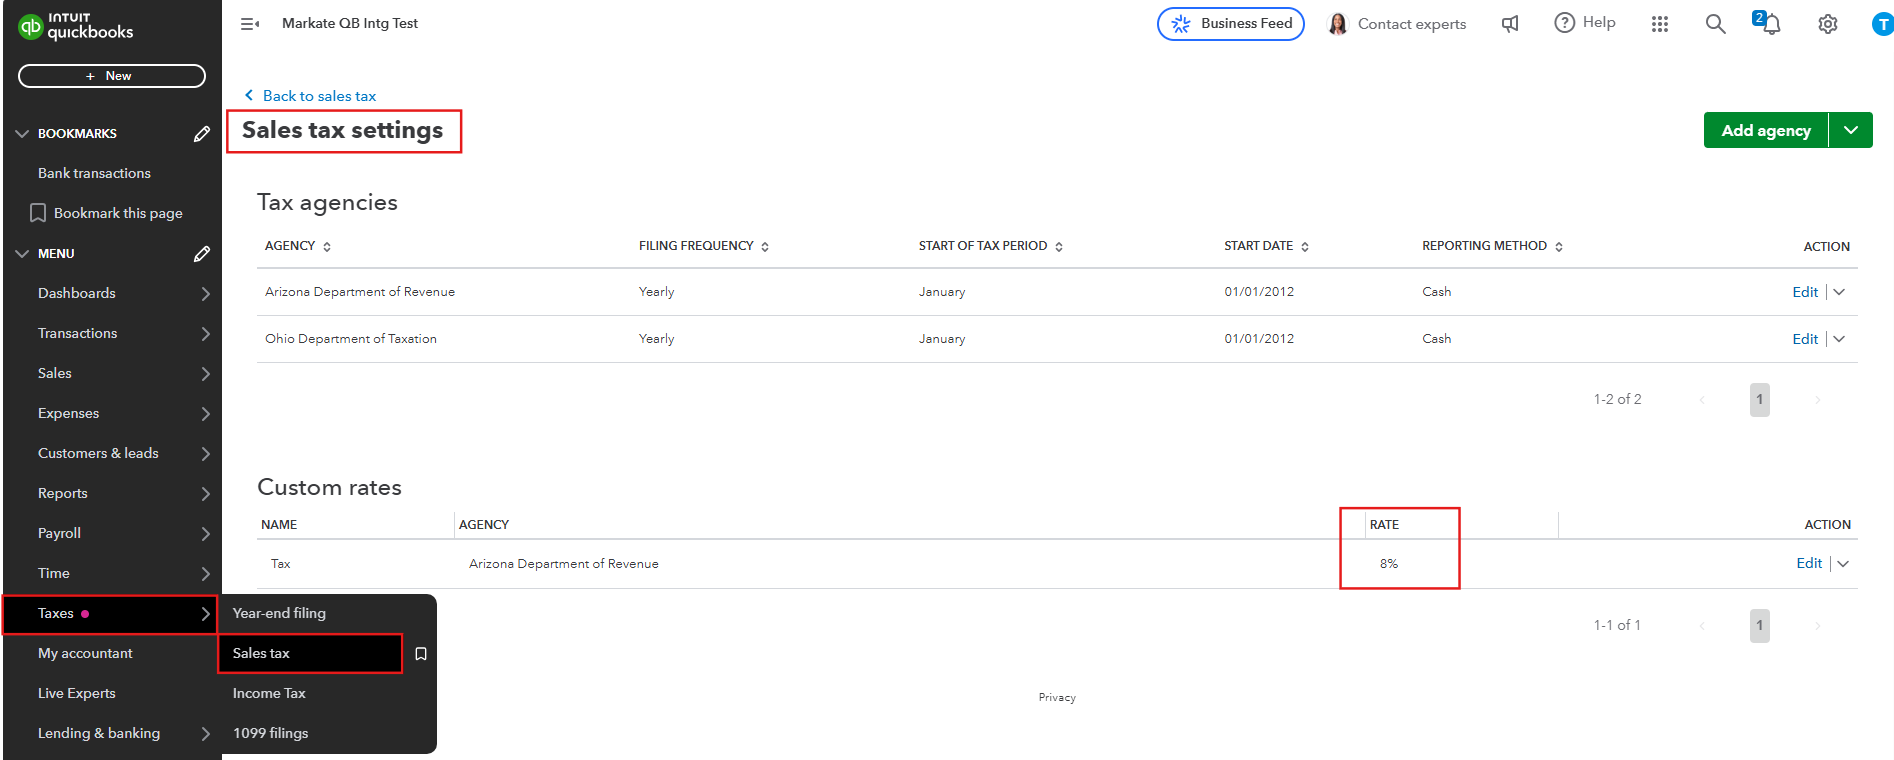The height and width of the screenshot is (760, 1894).
Task: Click the Add agency button
Action: (1766, 130)
